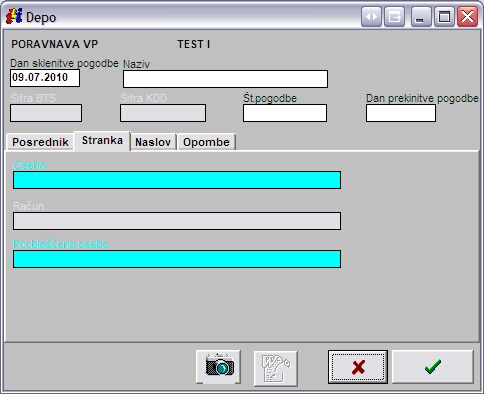
Task: Confirm with the green checkmark button
Action: (433, 367)
